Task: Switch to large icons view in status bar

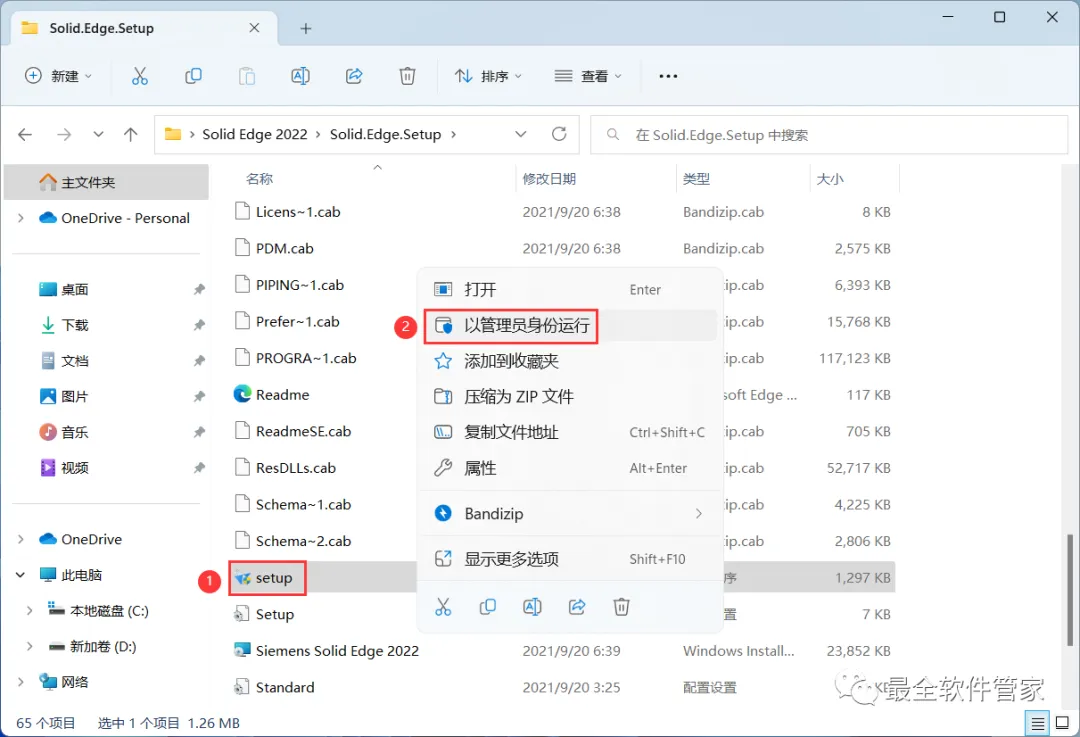Action: pos(1063,723)
